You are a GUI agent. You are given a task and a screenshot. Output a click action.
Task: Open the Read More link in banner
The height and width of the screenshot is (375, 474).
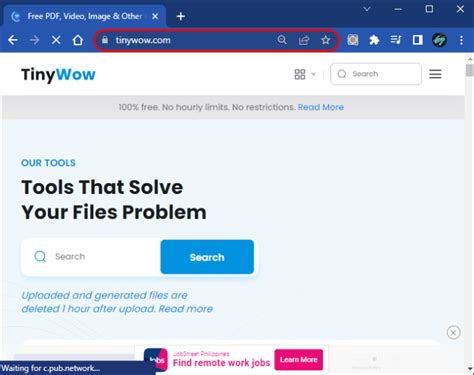click(x=321, y=107)
